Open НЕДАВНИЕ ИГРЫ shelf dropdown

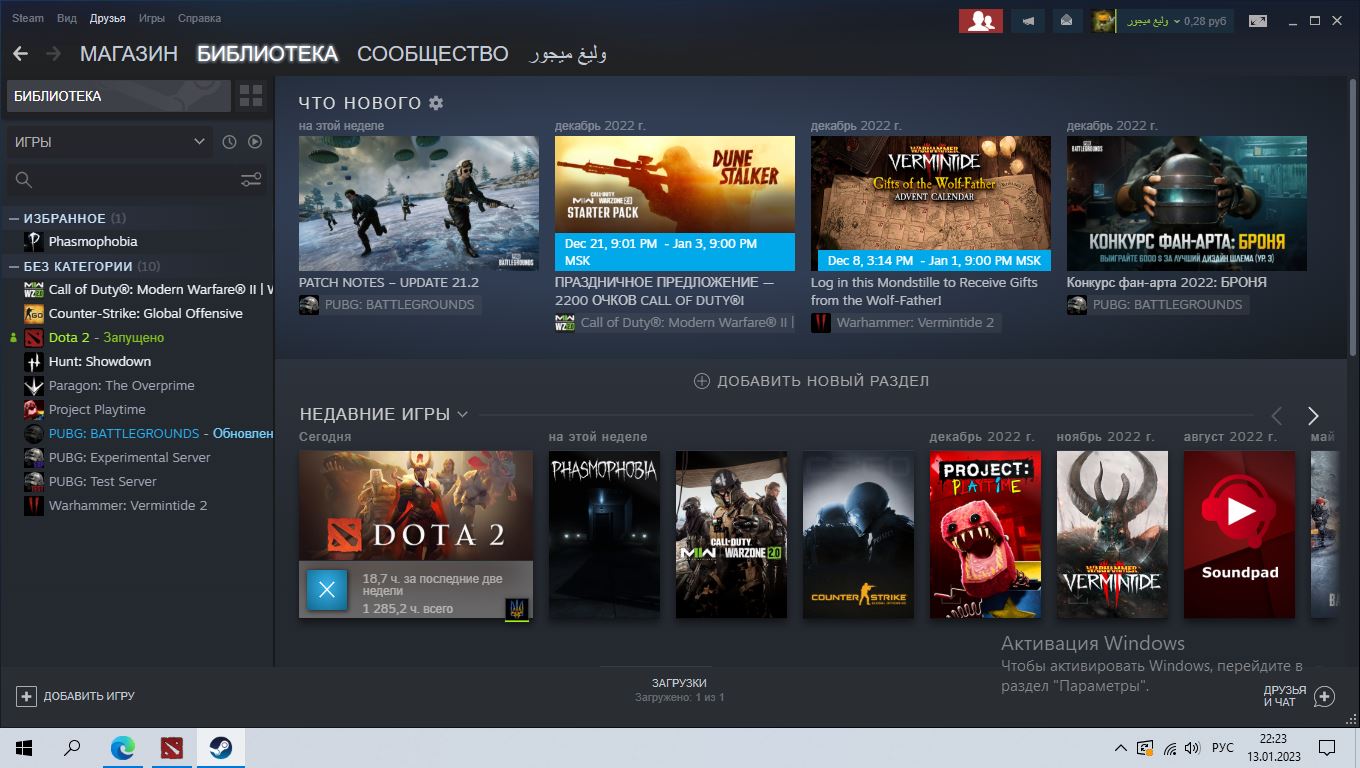pyautogui.click(x=462, y=414)
